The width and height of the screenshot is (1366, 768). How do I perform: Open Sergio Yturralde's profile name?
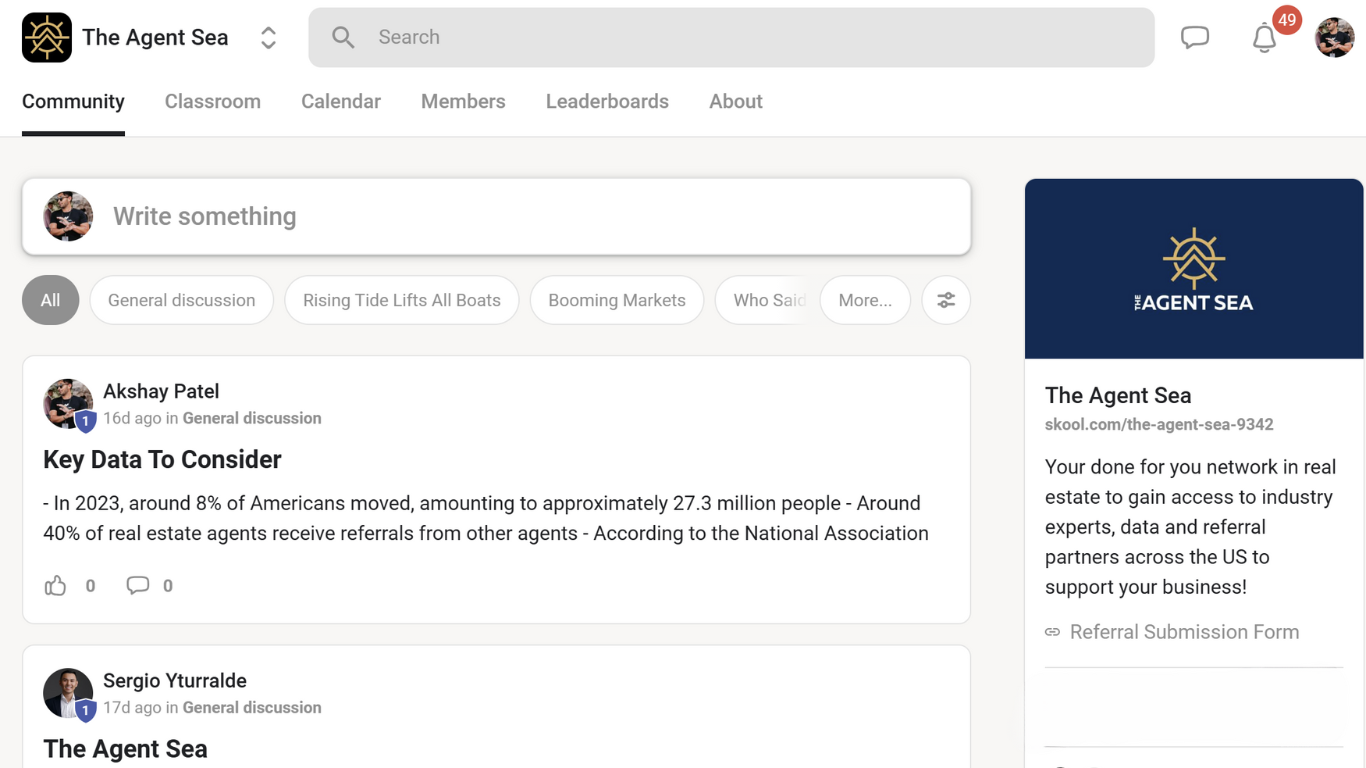pos(175,681)
